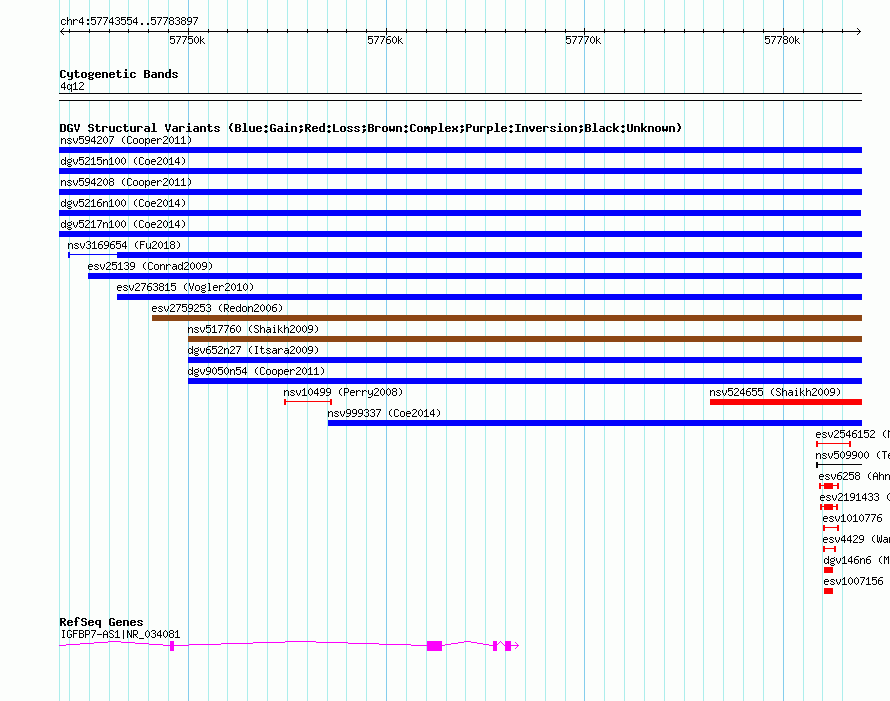Click the esv1007156 red loss block
Image resolution: width=890 pixels, height=701 pixels.
(829, 591)
